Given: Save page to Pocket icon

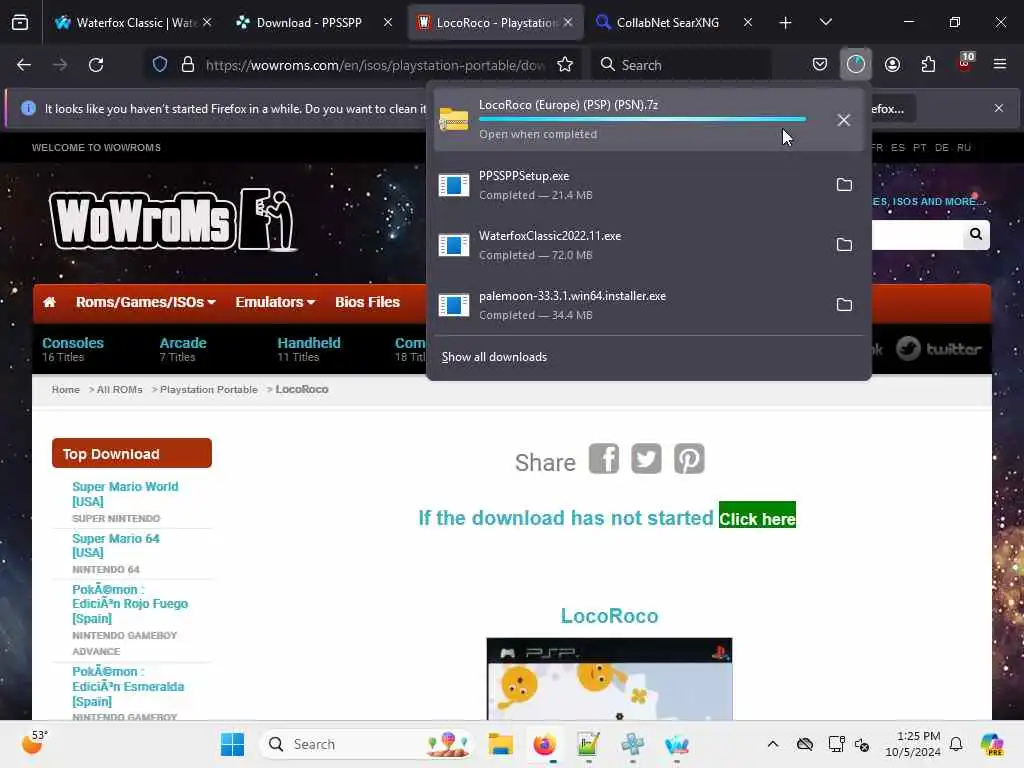Looking at the screenshot, I should point(820,65).
